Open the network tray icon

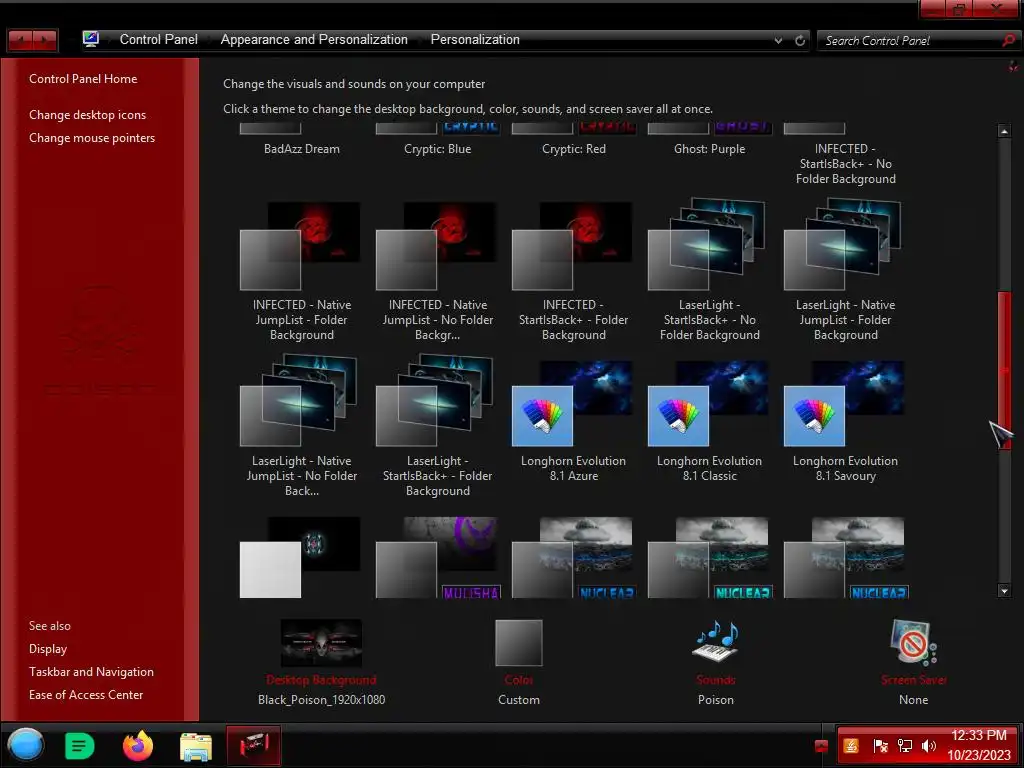pos(904,746)
